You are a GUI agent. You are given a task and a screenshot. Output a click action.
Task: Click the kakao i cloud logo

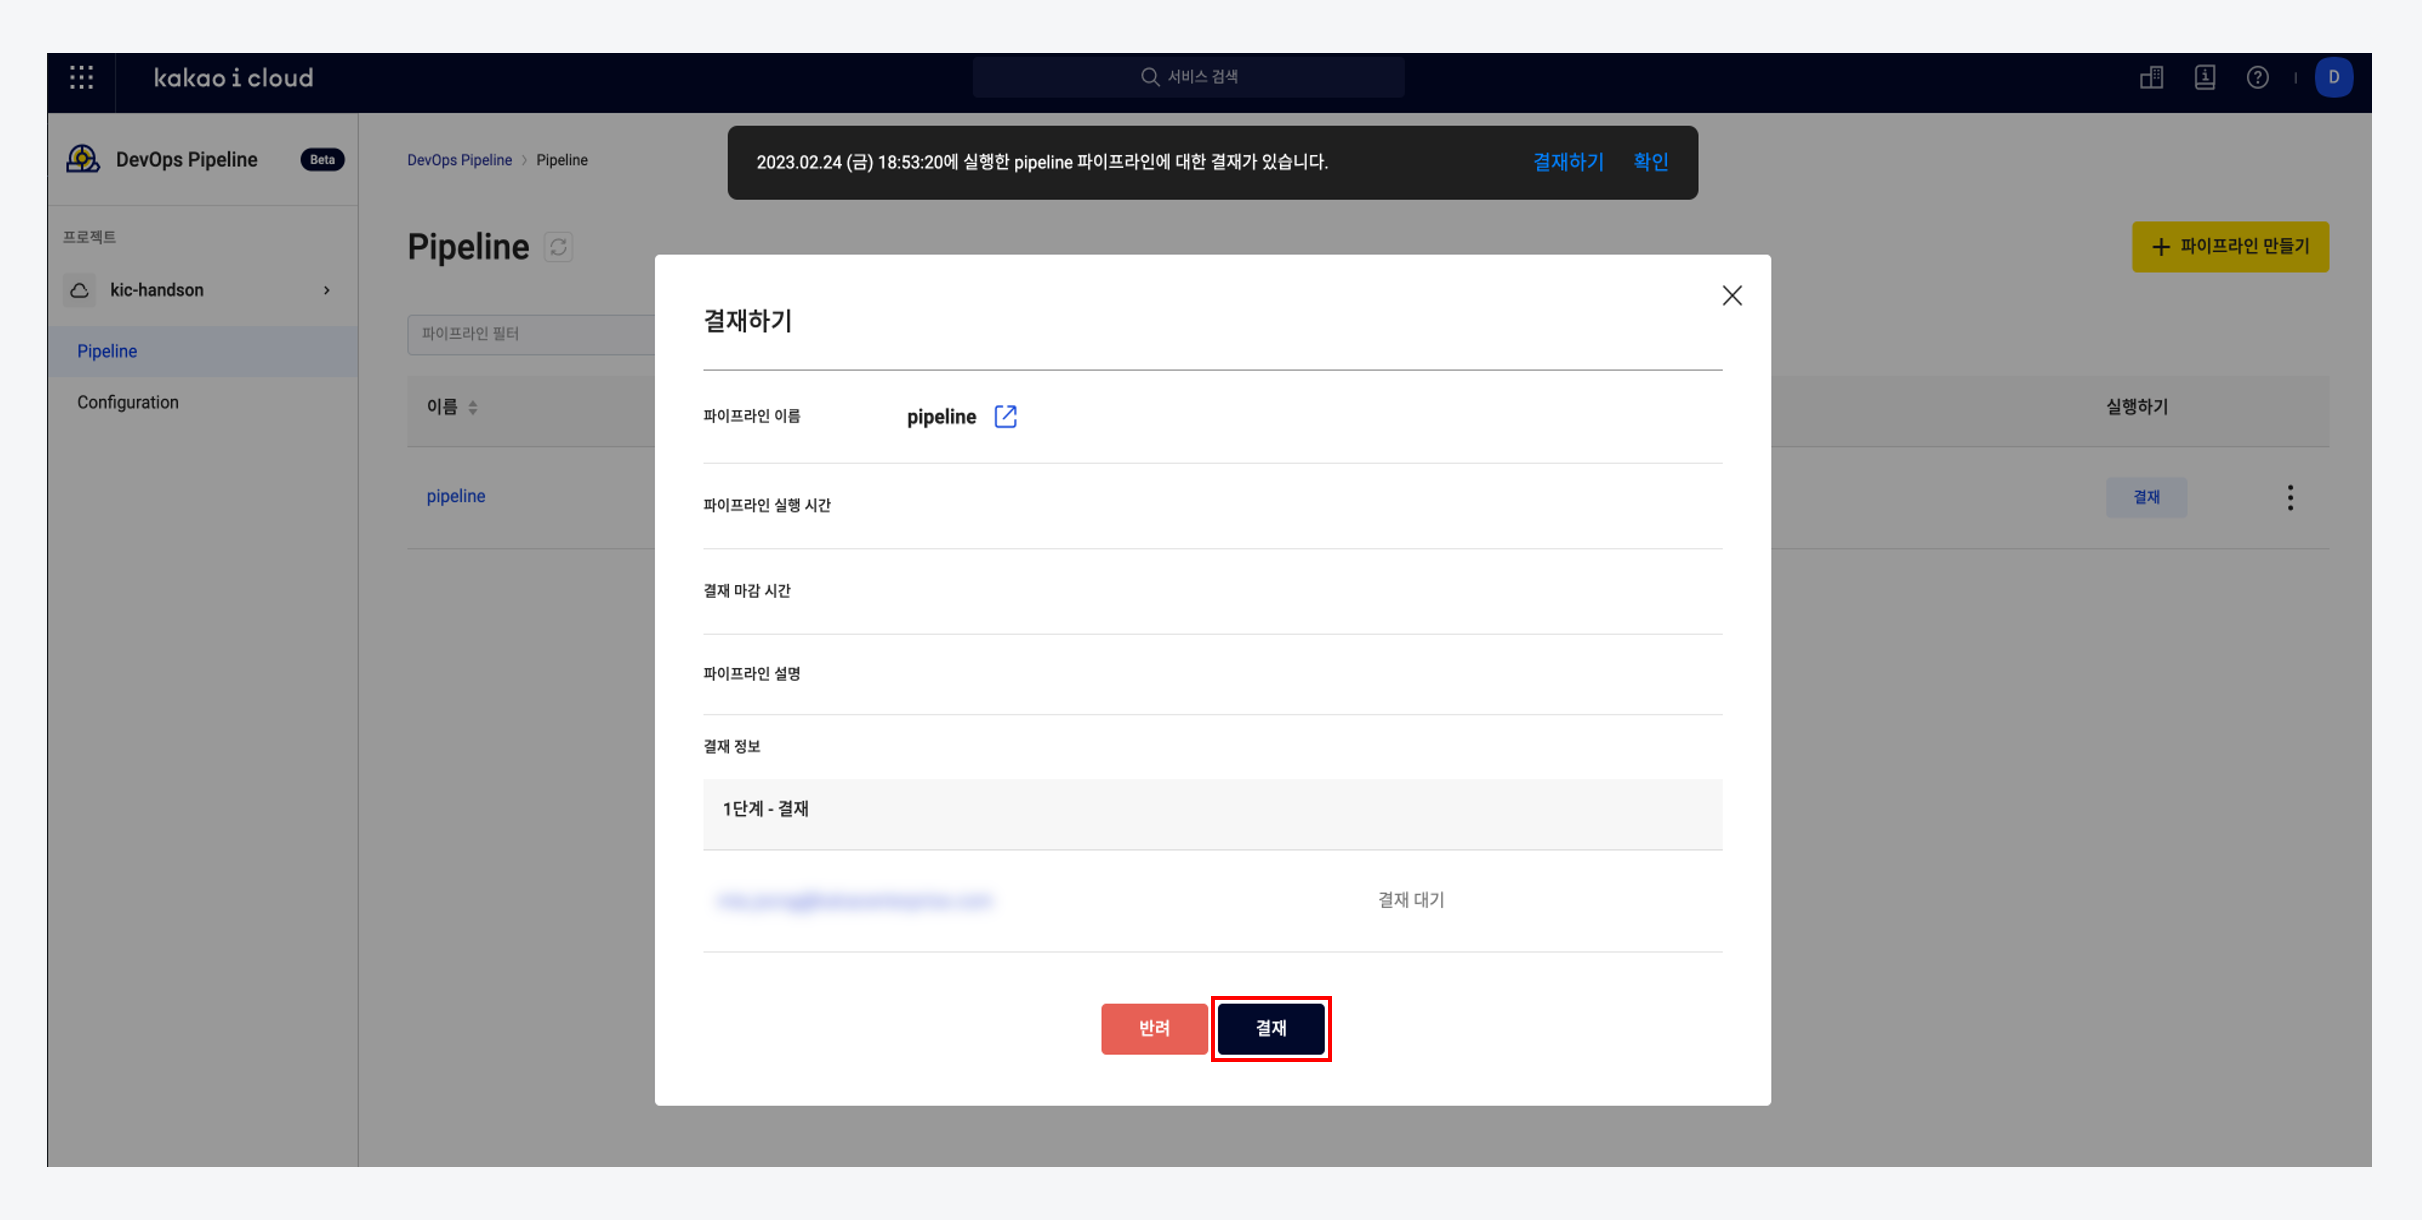pos(234,78)
